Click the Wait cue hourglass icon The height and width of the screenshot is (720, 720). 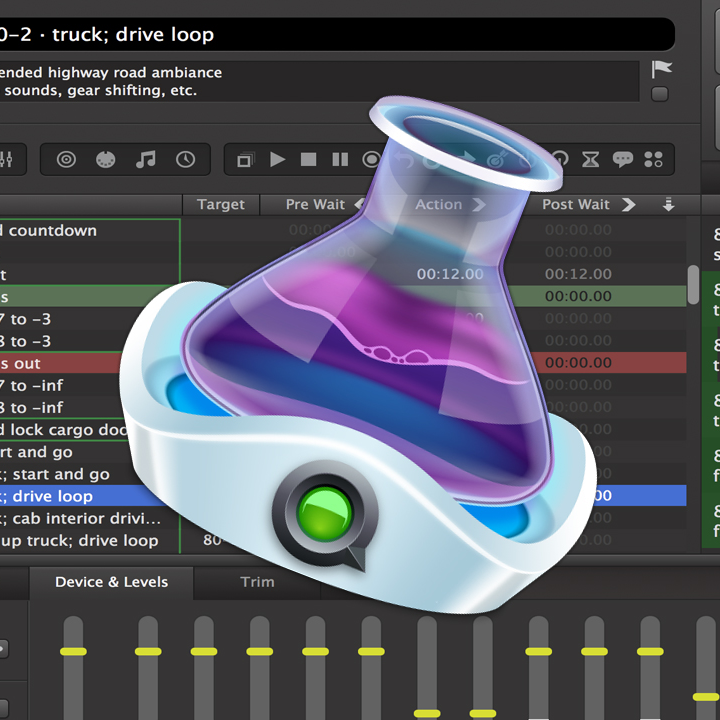coord(591,159)
